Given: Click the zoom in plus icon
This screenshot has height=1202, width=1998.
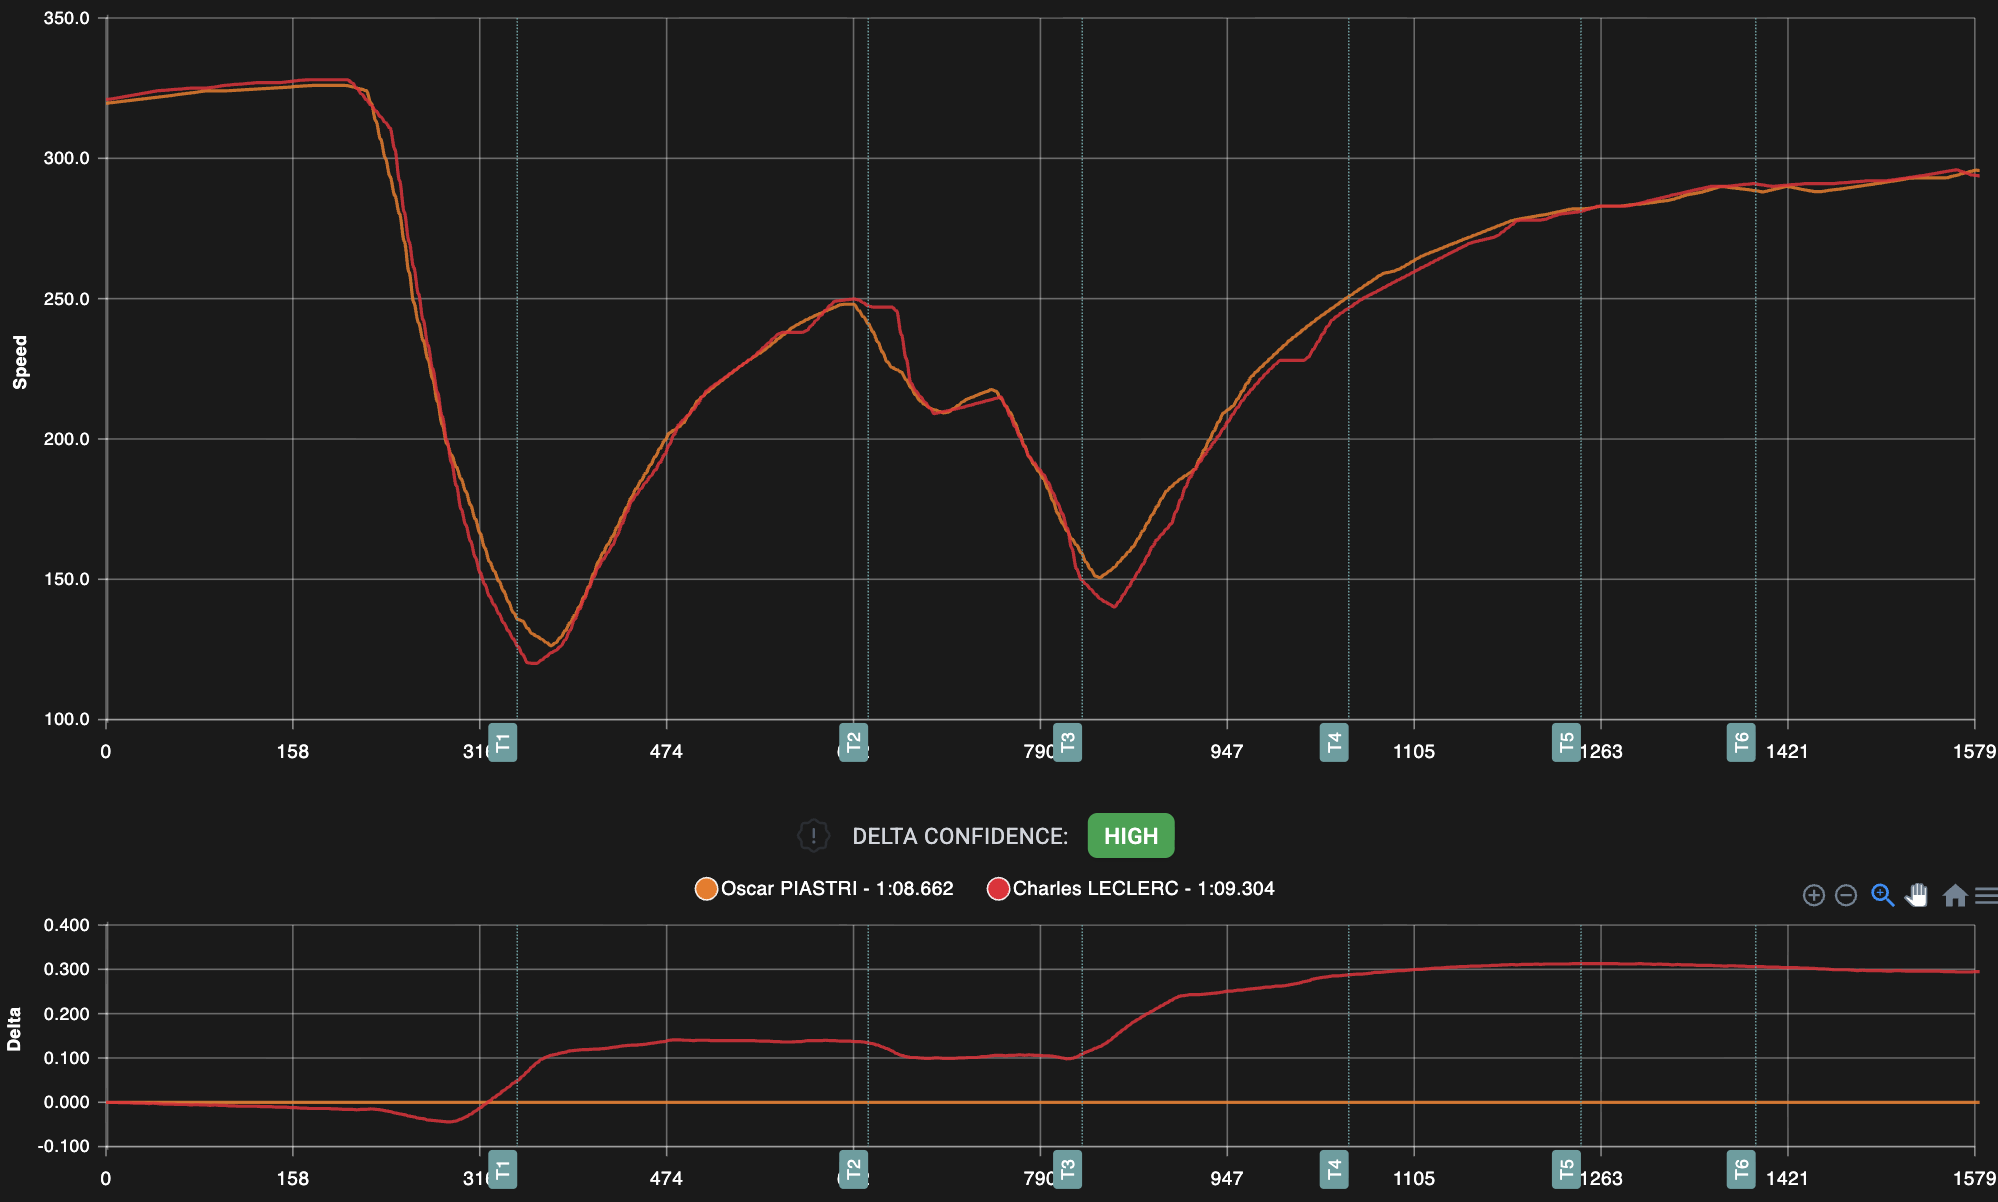Looking at the screenshot, I should [1813, 895].
